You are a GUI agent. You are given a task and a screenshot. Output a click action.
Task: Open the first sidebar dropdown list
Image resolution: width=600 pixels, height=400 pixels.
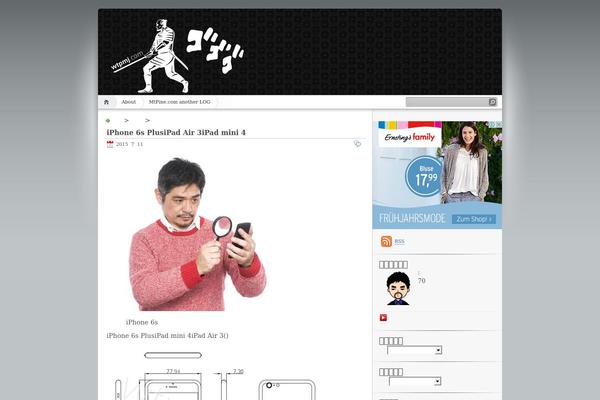coord(415,350)
